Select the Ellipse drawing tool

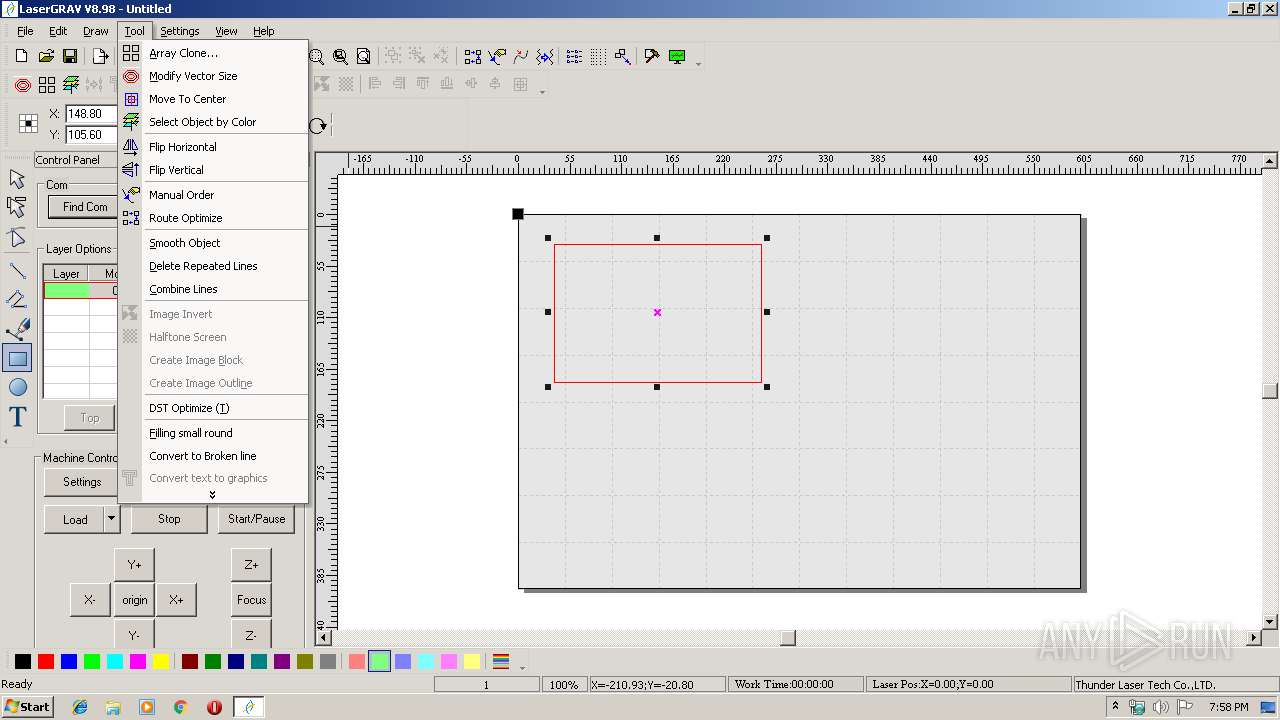pos(17,387)
